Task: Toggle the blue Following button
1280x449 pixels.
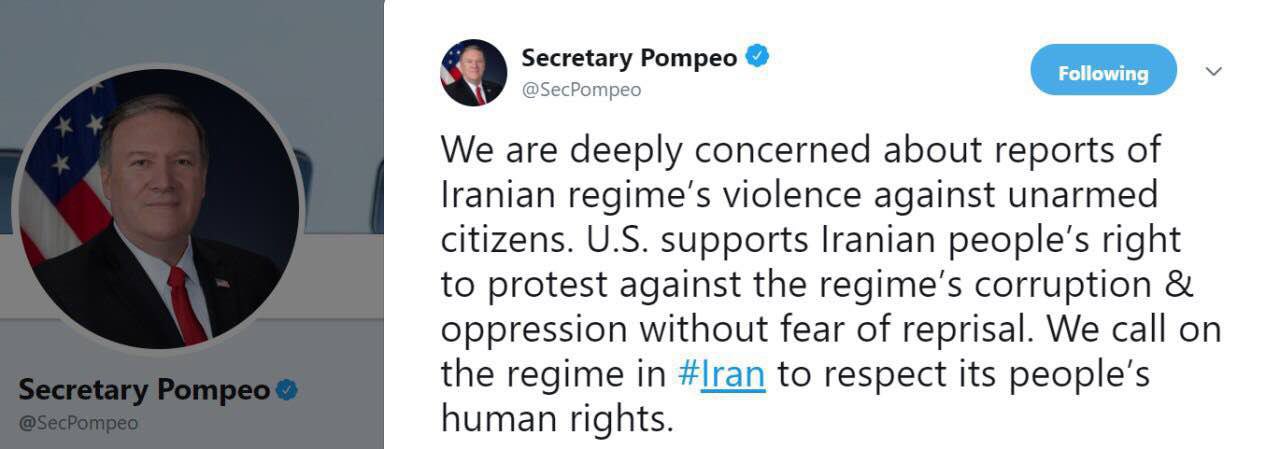Action: pyautogui.click(x=1103, y=72)
